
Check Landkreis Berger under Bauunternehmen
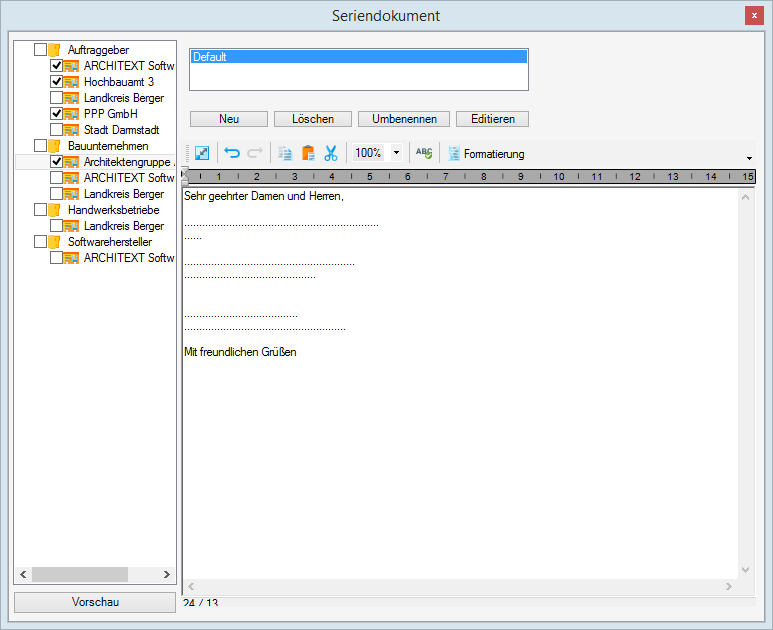tap(57, 193)
